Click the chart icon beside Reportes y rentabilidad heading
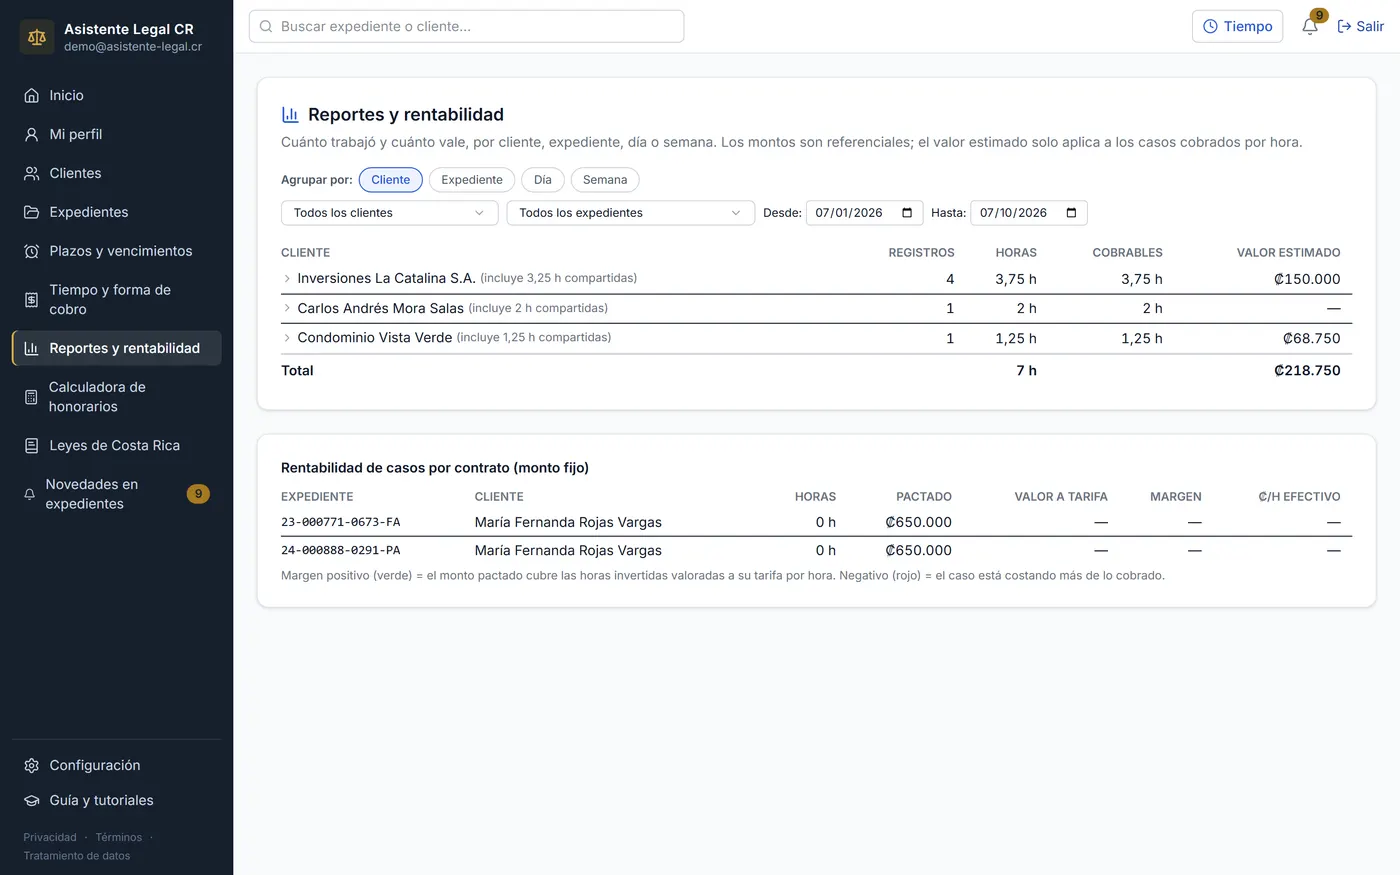1400x875 pixels. coord(290,115)
